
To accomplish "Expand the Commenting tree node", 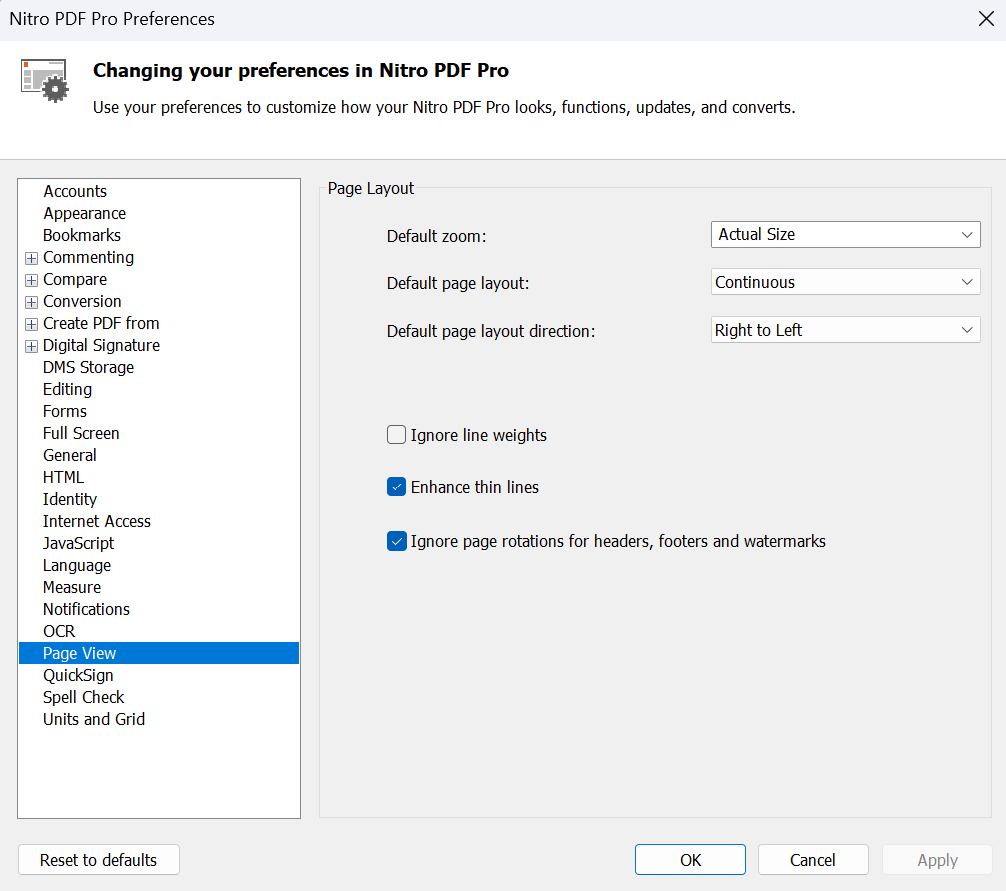I will [x=31, y=258].
